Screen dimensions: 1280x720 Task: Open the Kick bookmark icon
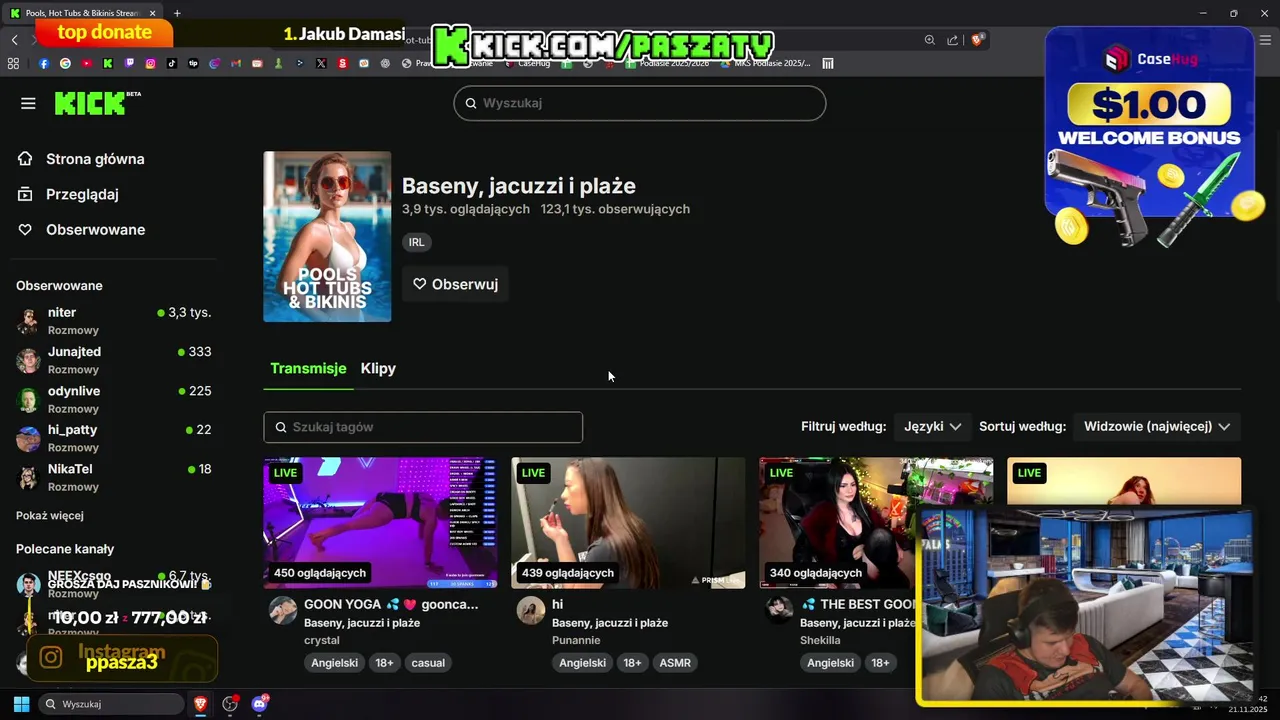[108, 63]
